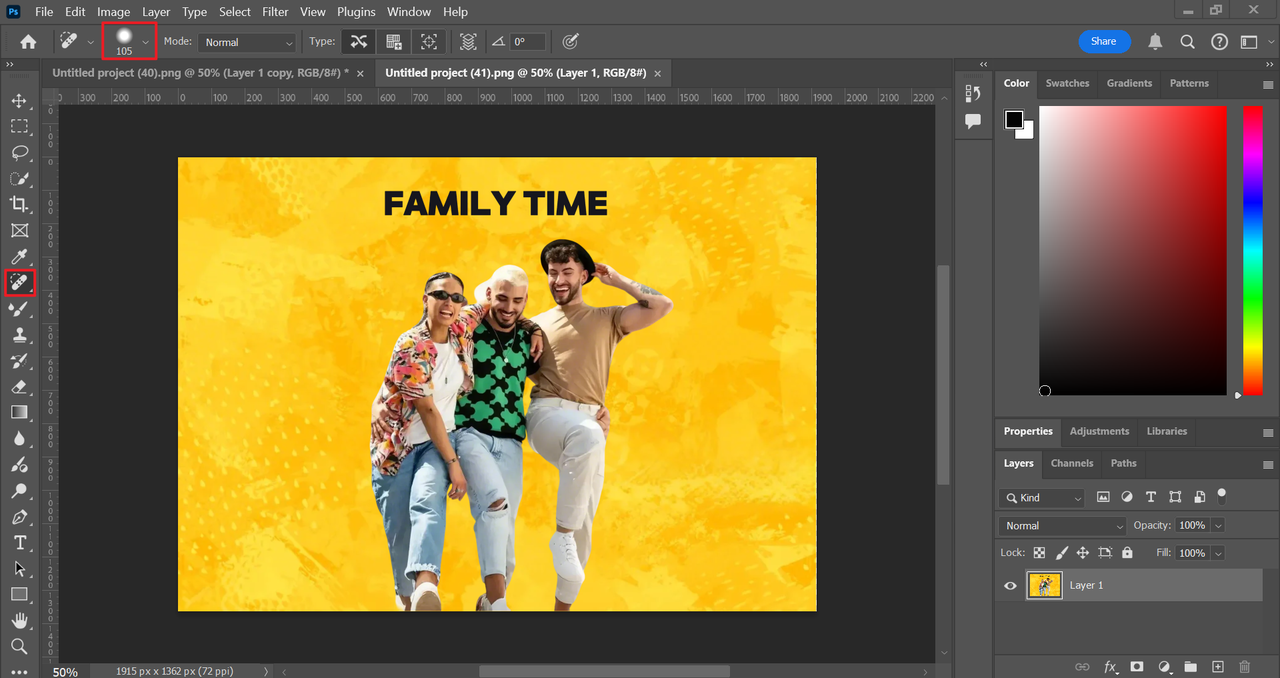The height and width of the screenshot is (678, 1280).
Task: Select the Path Selection tool
Action: pos(19,569)
